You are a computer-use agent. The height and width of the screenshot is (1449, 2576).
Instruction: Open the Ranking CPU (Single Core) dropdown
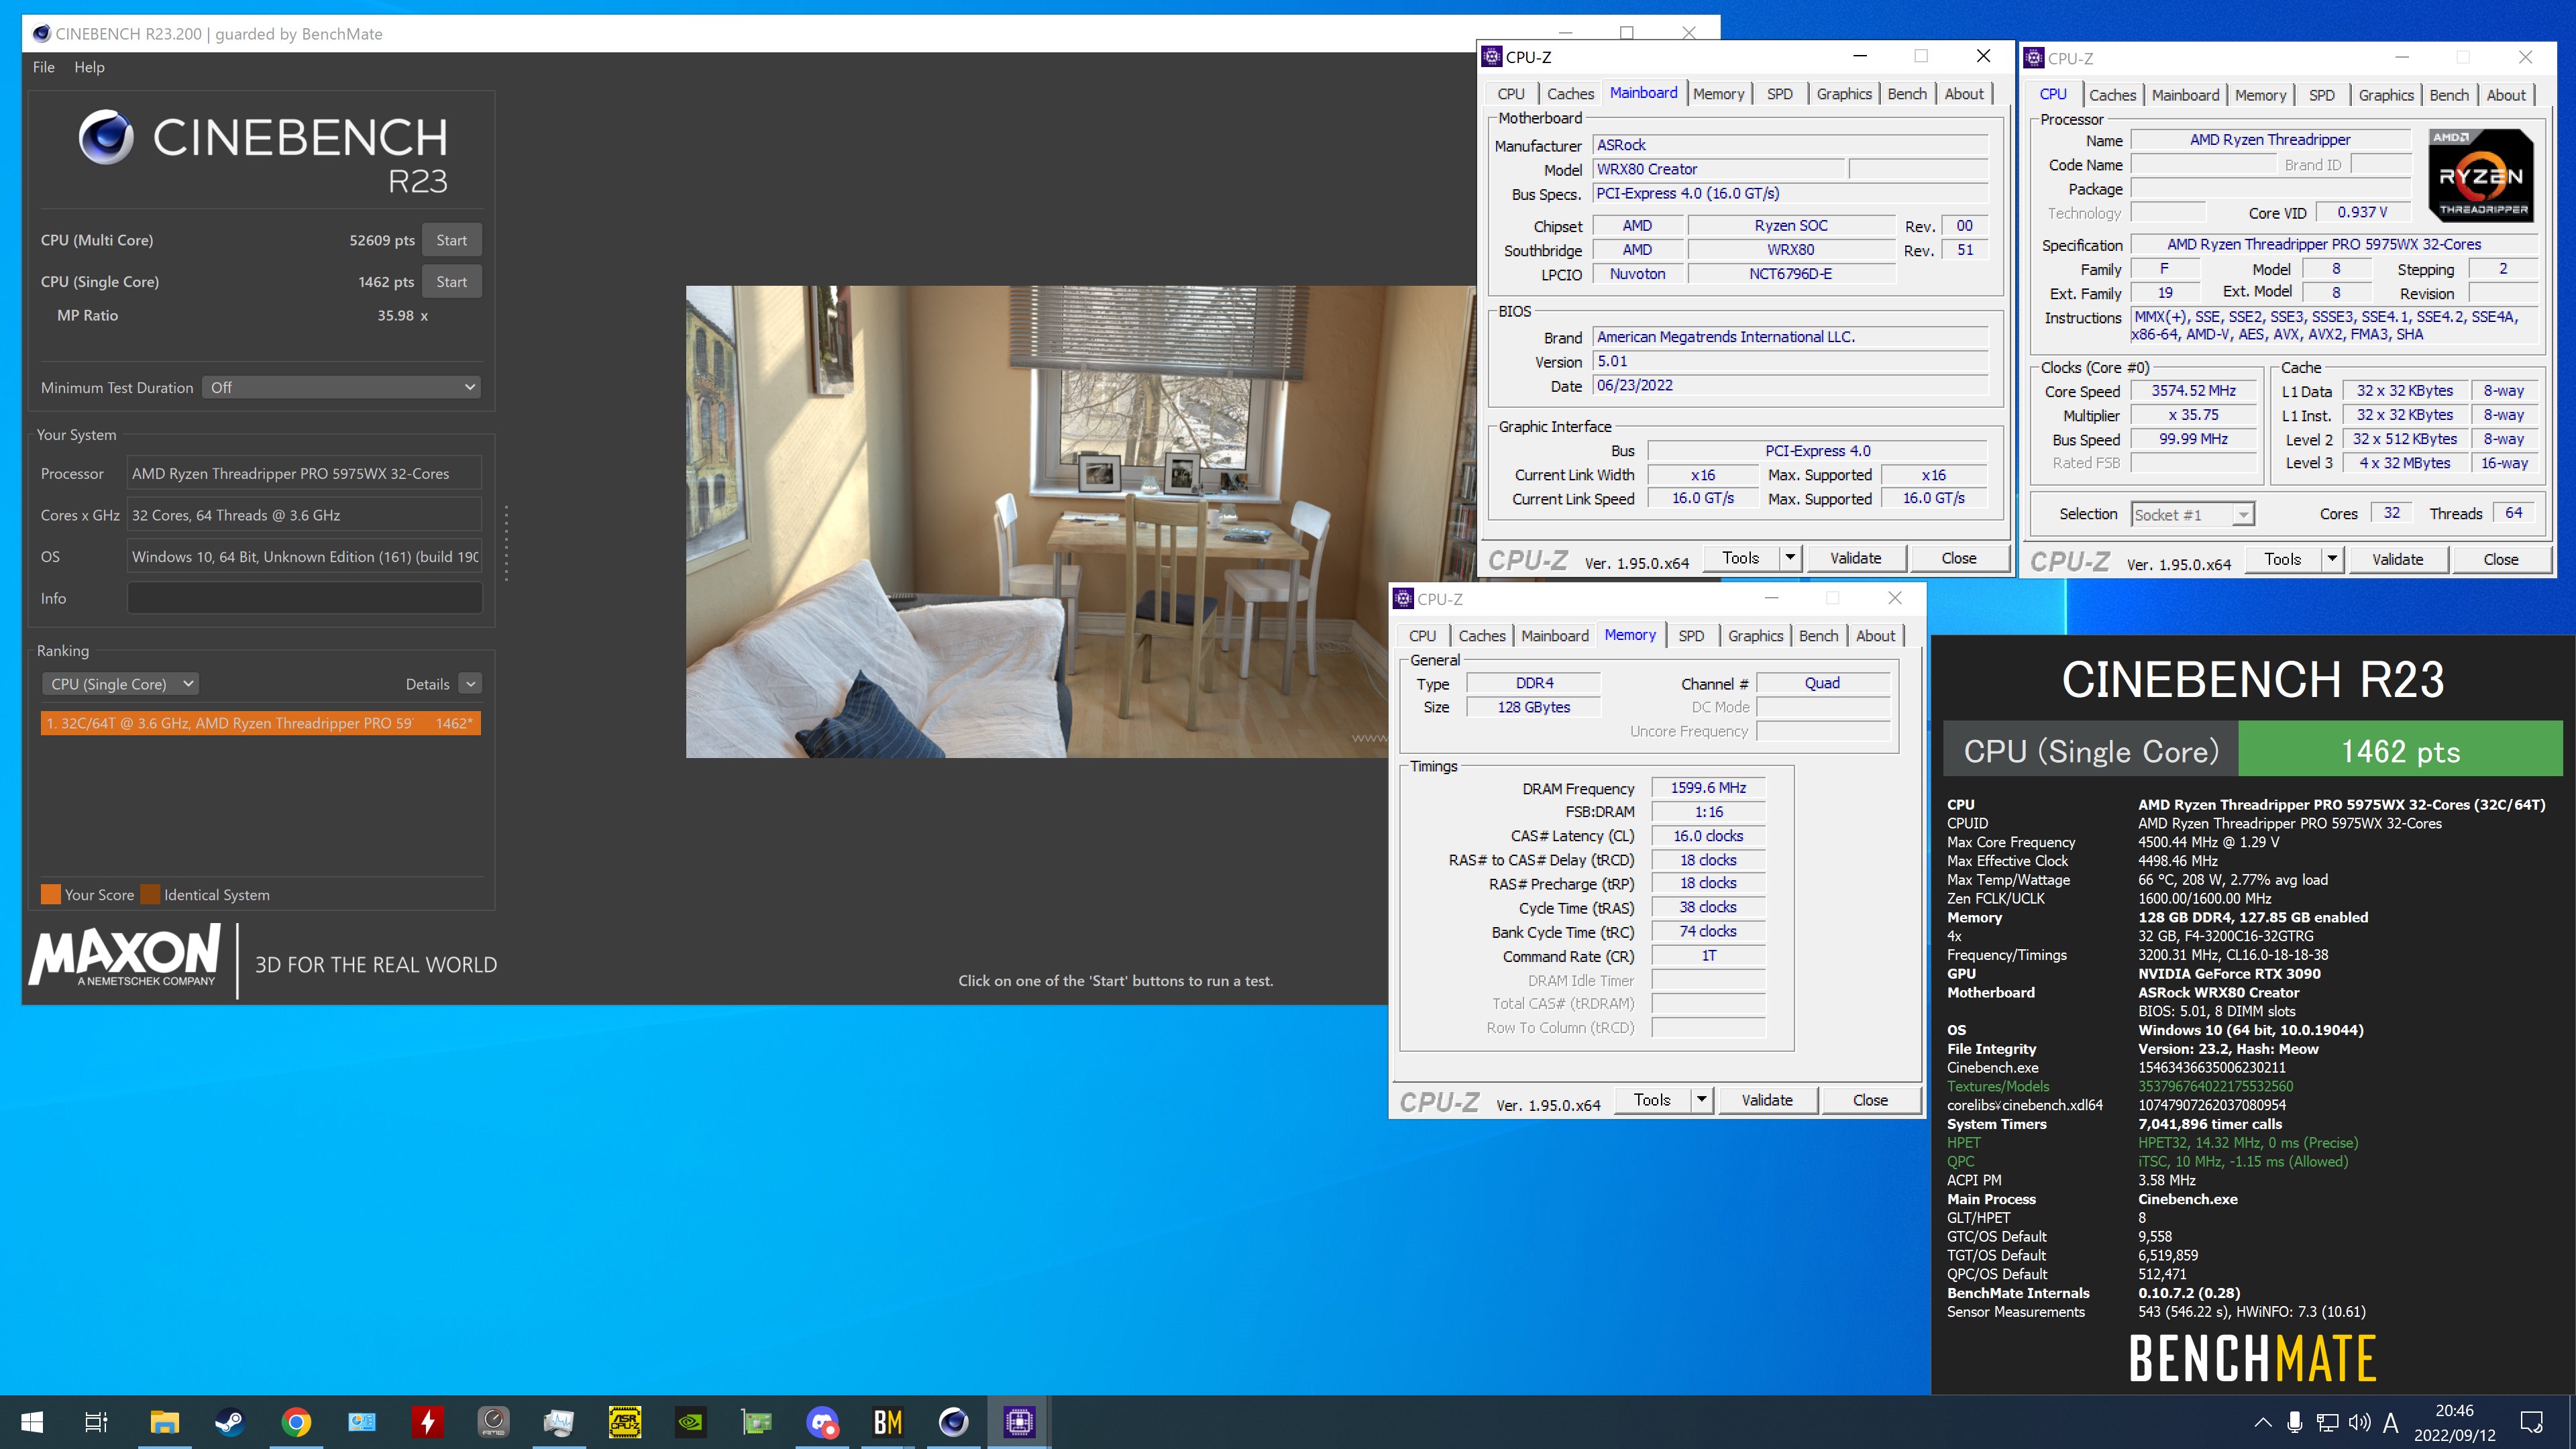[x=120, y=684]
